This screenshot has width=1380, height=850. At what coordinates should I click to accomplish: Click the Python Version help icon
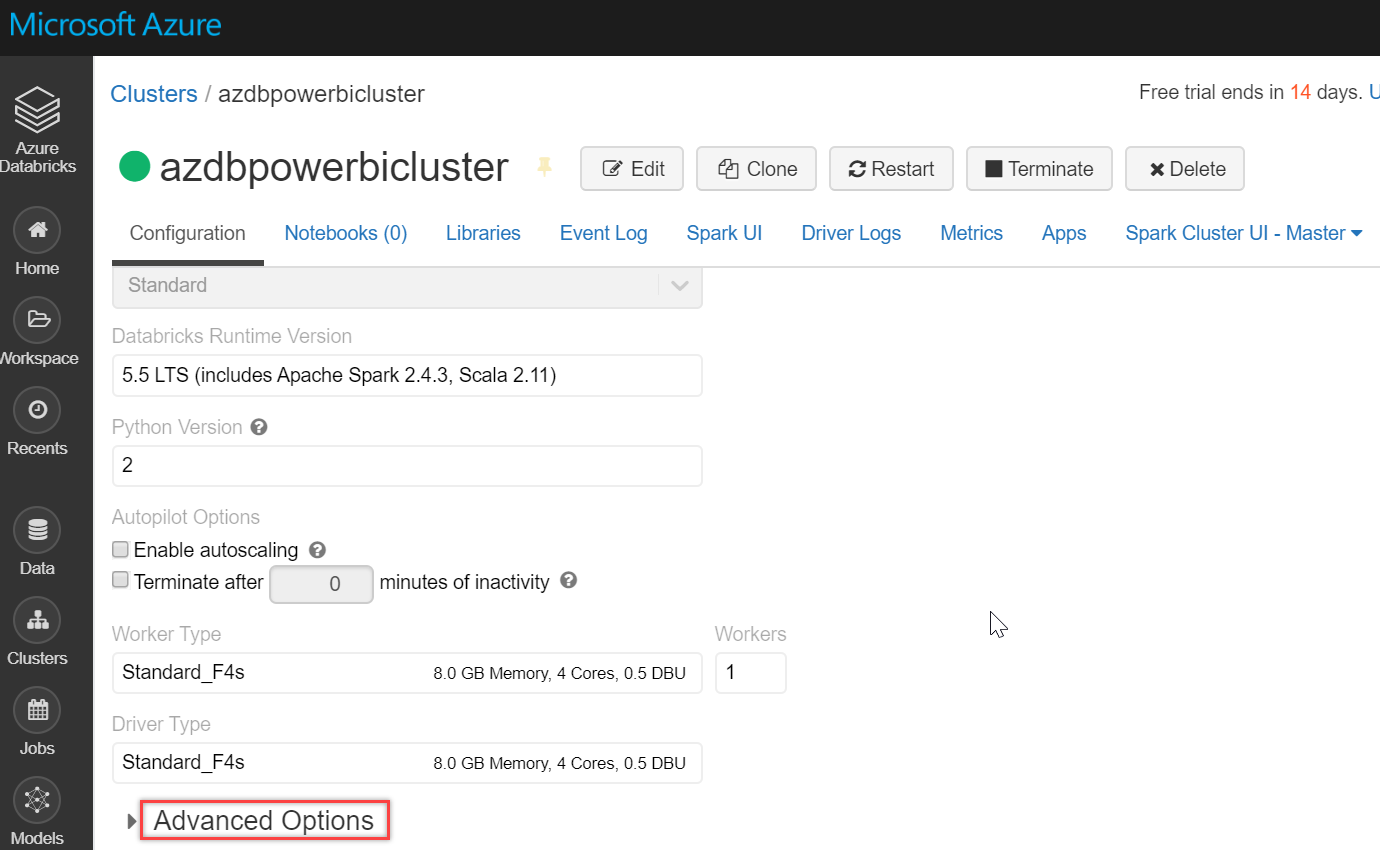(259, 427)
